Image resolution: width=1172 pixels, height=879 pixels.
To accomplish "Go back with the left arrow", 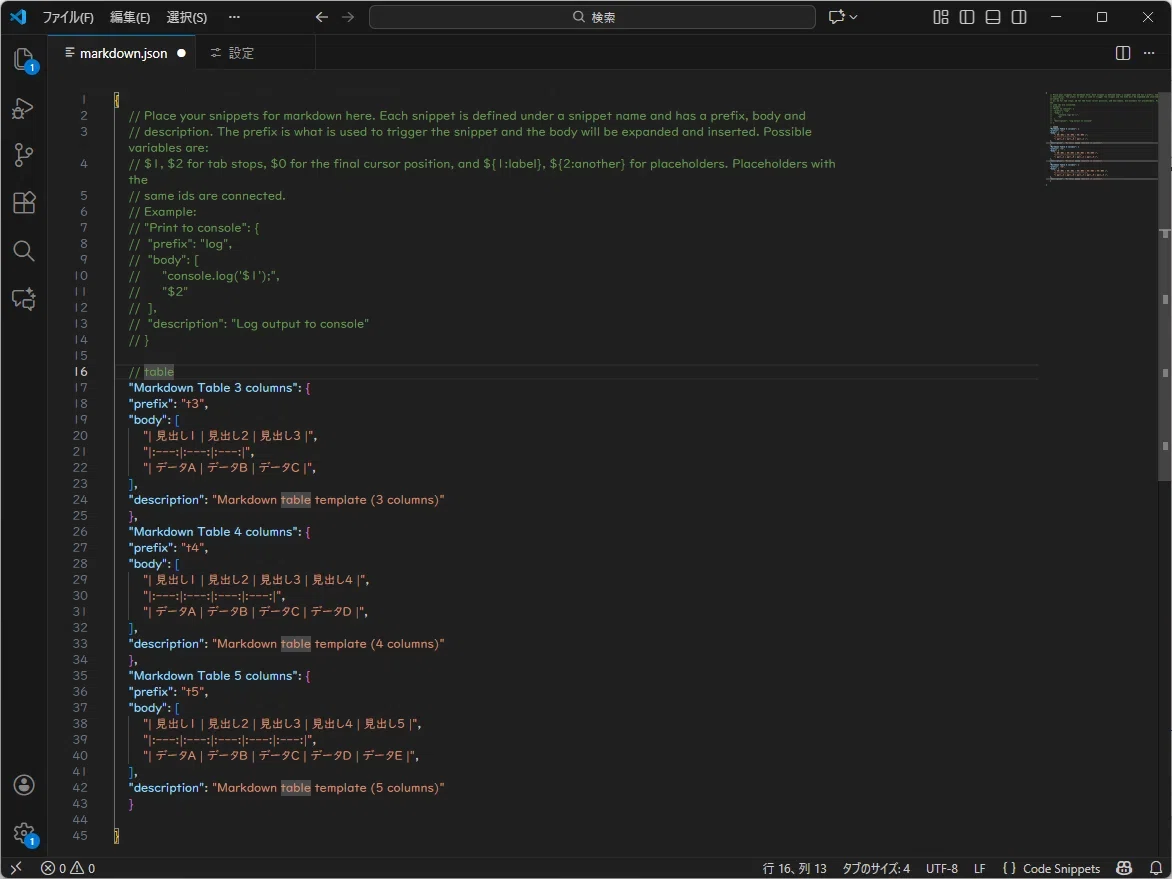I will [321, 16].
